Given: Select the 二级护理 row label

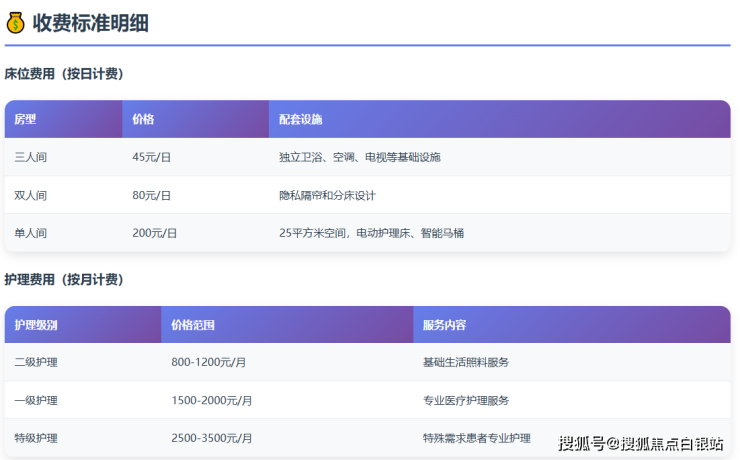Looking at the screenshot, I should [x=36, y=362].
